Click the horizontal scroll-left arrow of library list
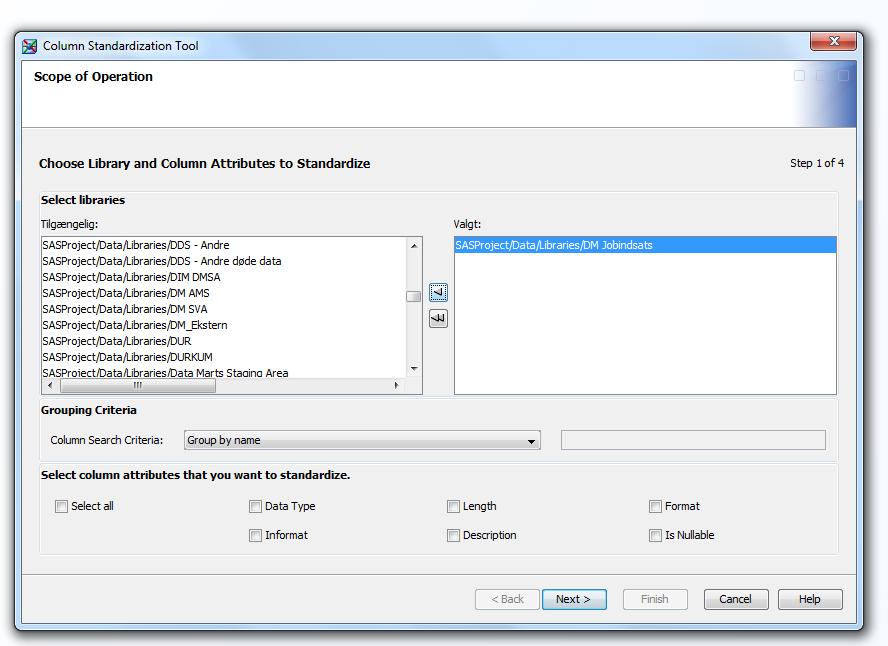The height and width of the screenshot is (646, 888). pos(50,386)
